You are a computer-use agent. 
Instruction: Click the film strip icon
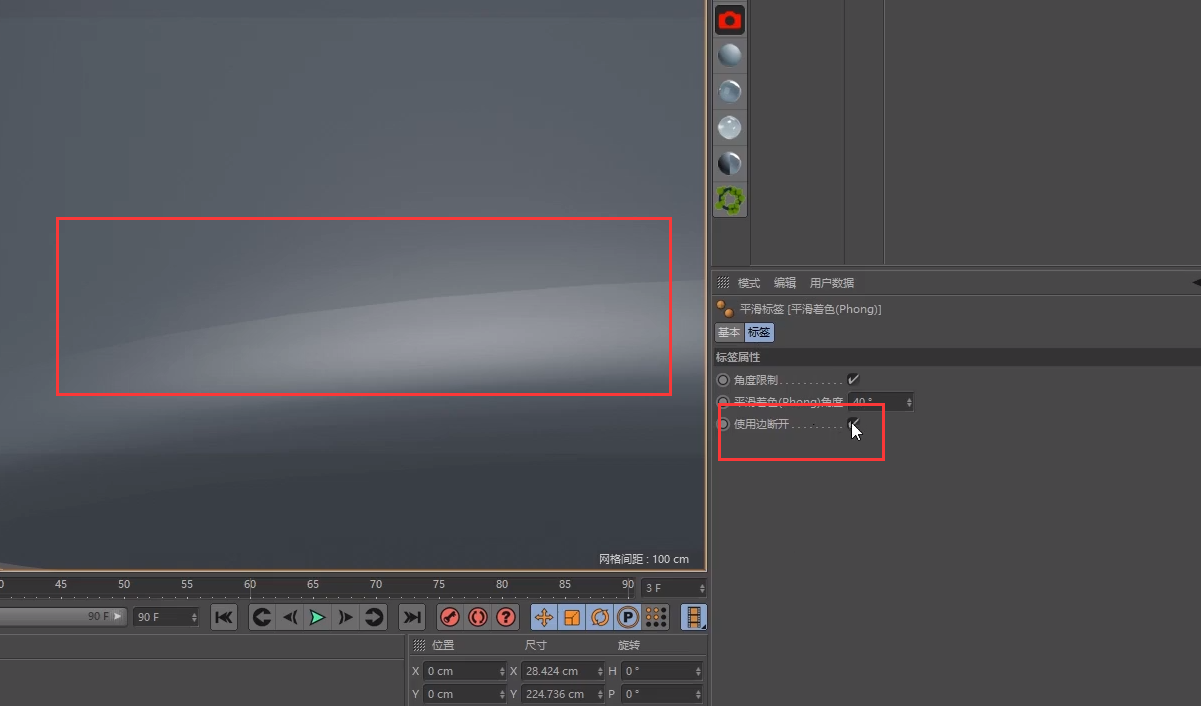tap(694, 617)
